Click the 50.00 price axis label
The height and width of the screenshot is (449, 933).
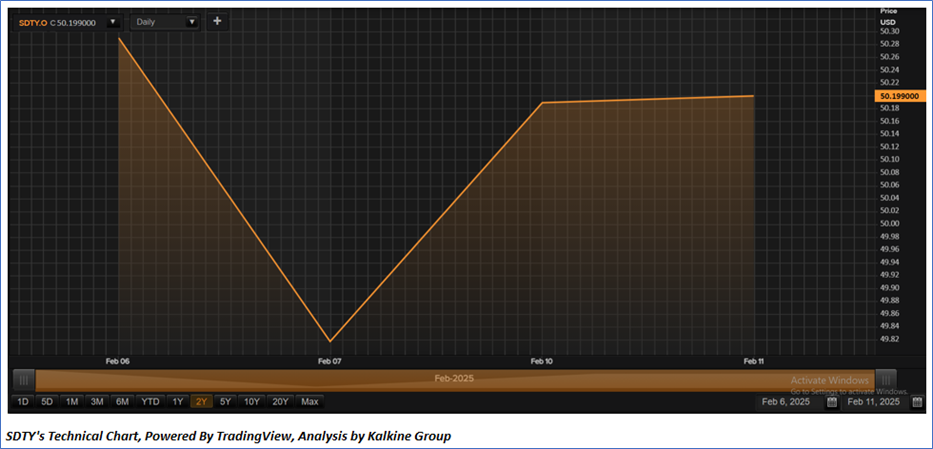tap(890, 224)
